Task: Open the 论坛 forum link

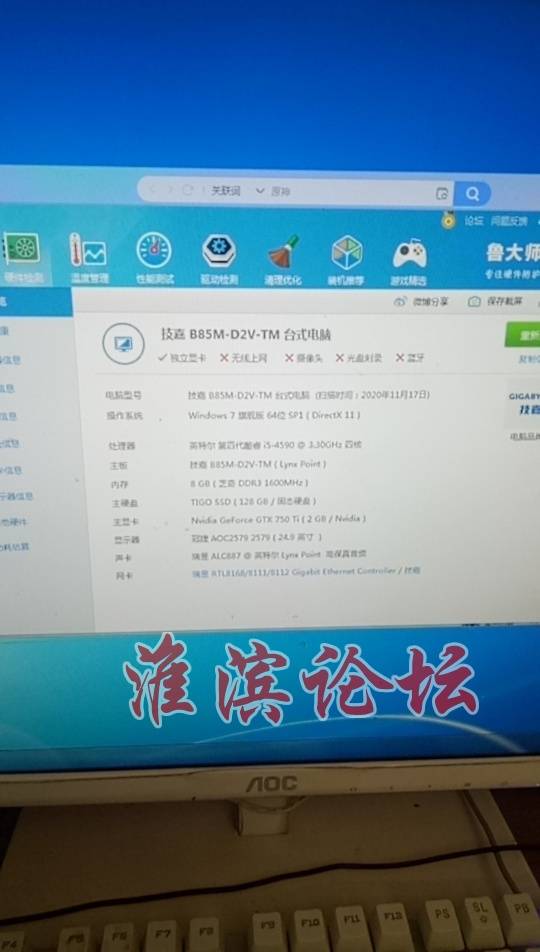Action: (474, 221)
